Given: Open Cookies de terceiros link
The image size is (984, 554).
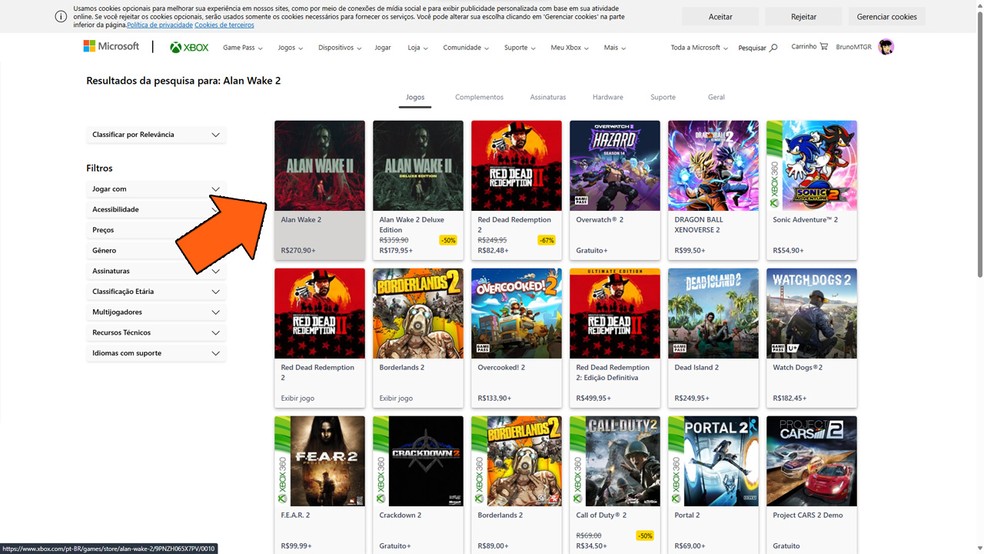Looking at the screenshot, I should click(x=224, y=25).
